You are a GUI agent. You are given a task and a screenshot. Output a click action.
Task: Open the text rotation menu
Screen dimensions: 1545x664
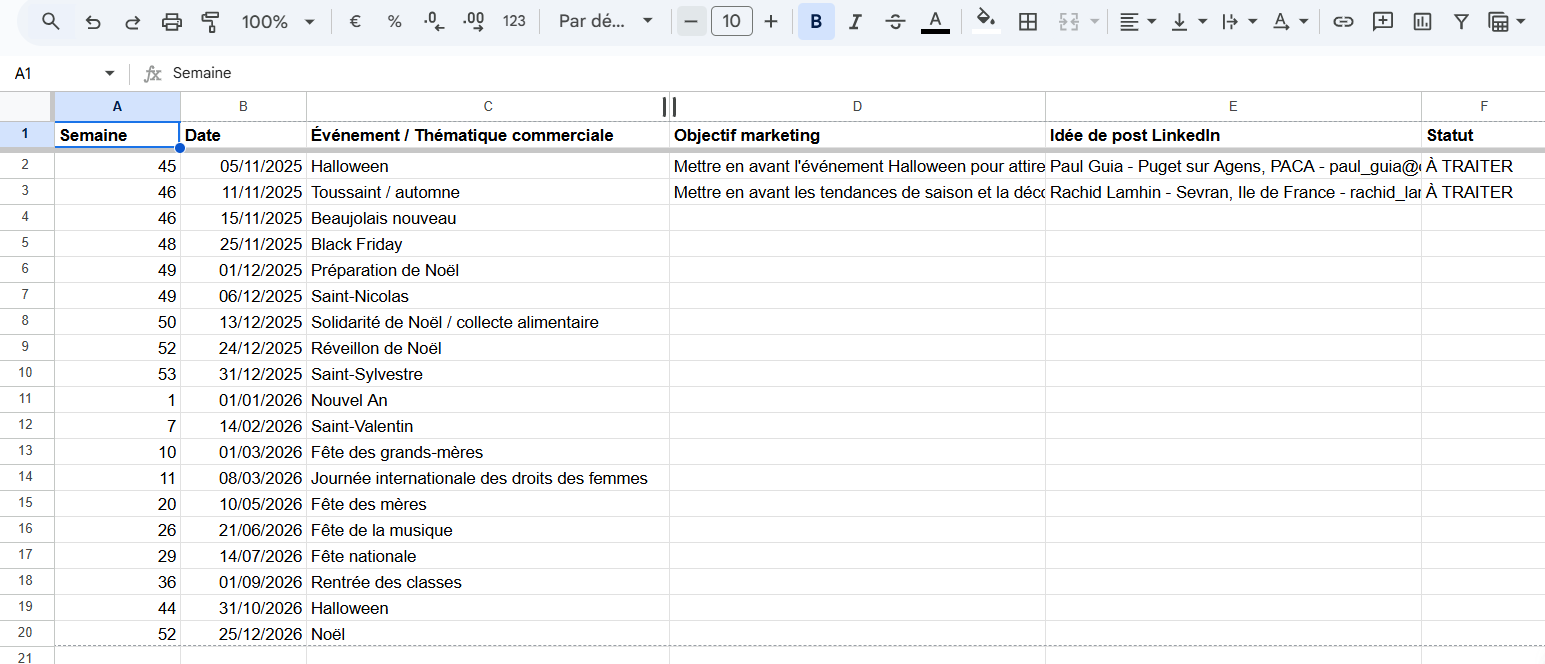pyautogui.click(x=1290, y=22)
